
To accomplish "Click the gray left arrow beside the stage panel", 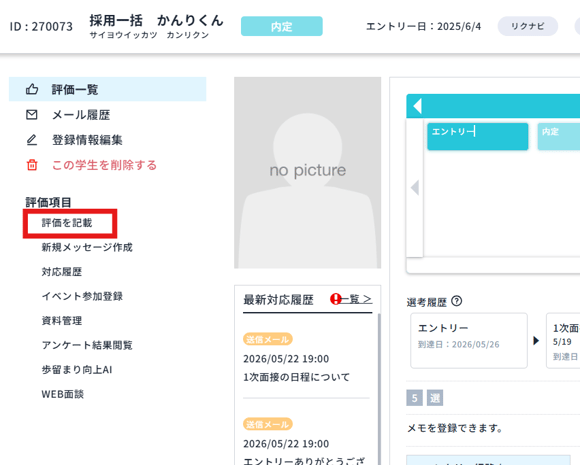I will [415, 188].
